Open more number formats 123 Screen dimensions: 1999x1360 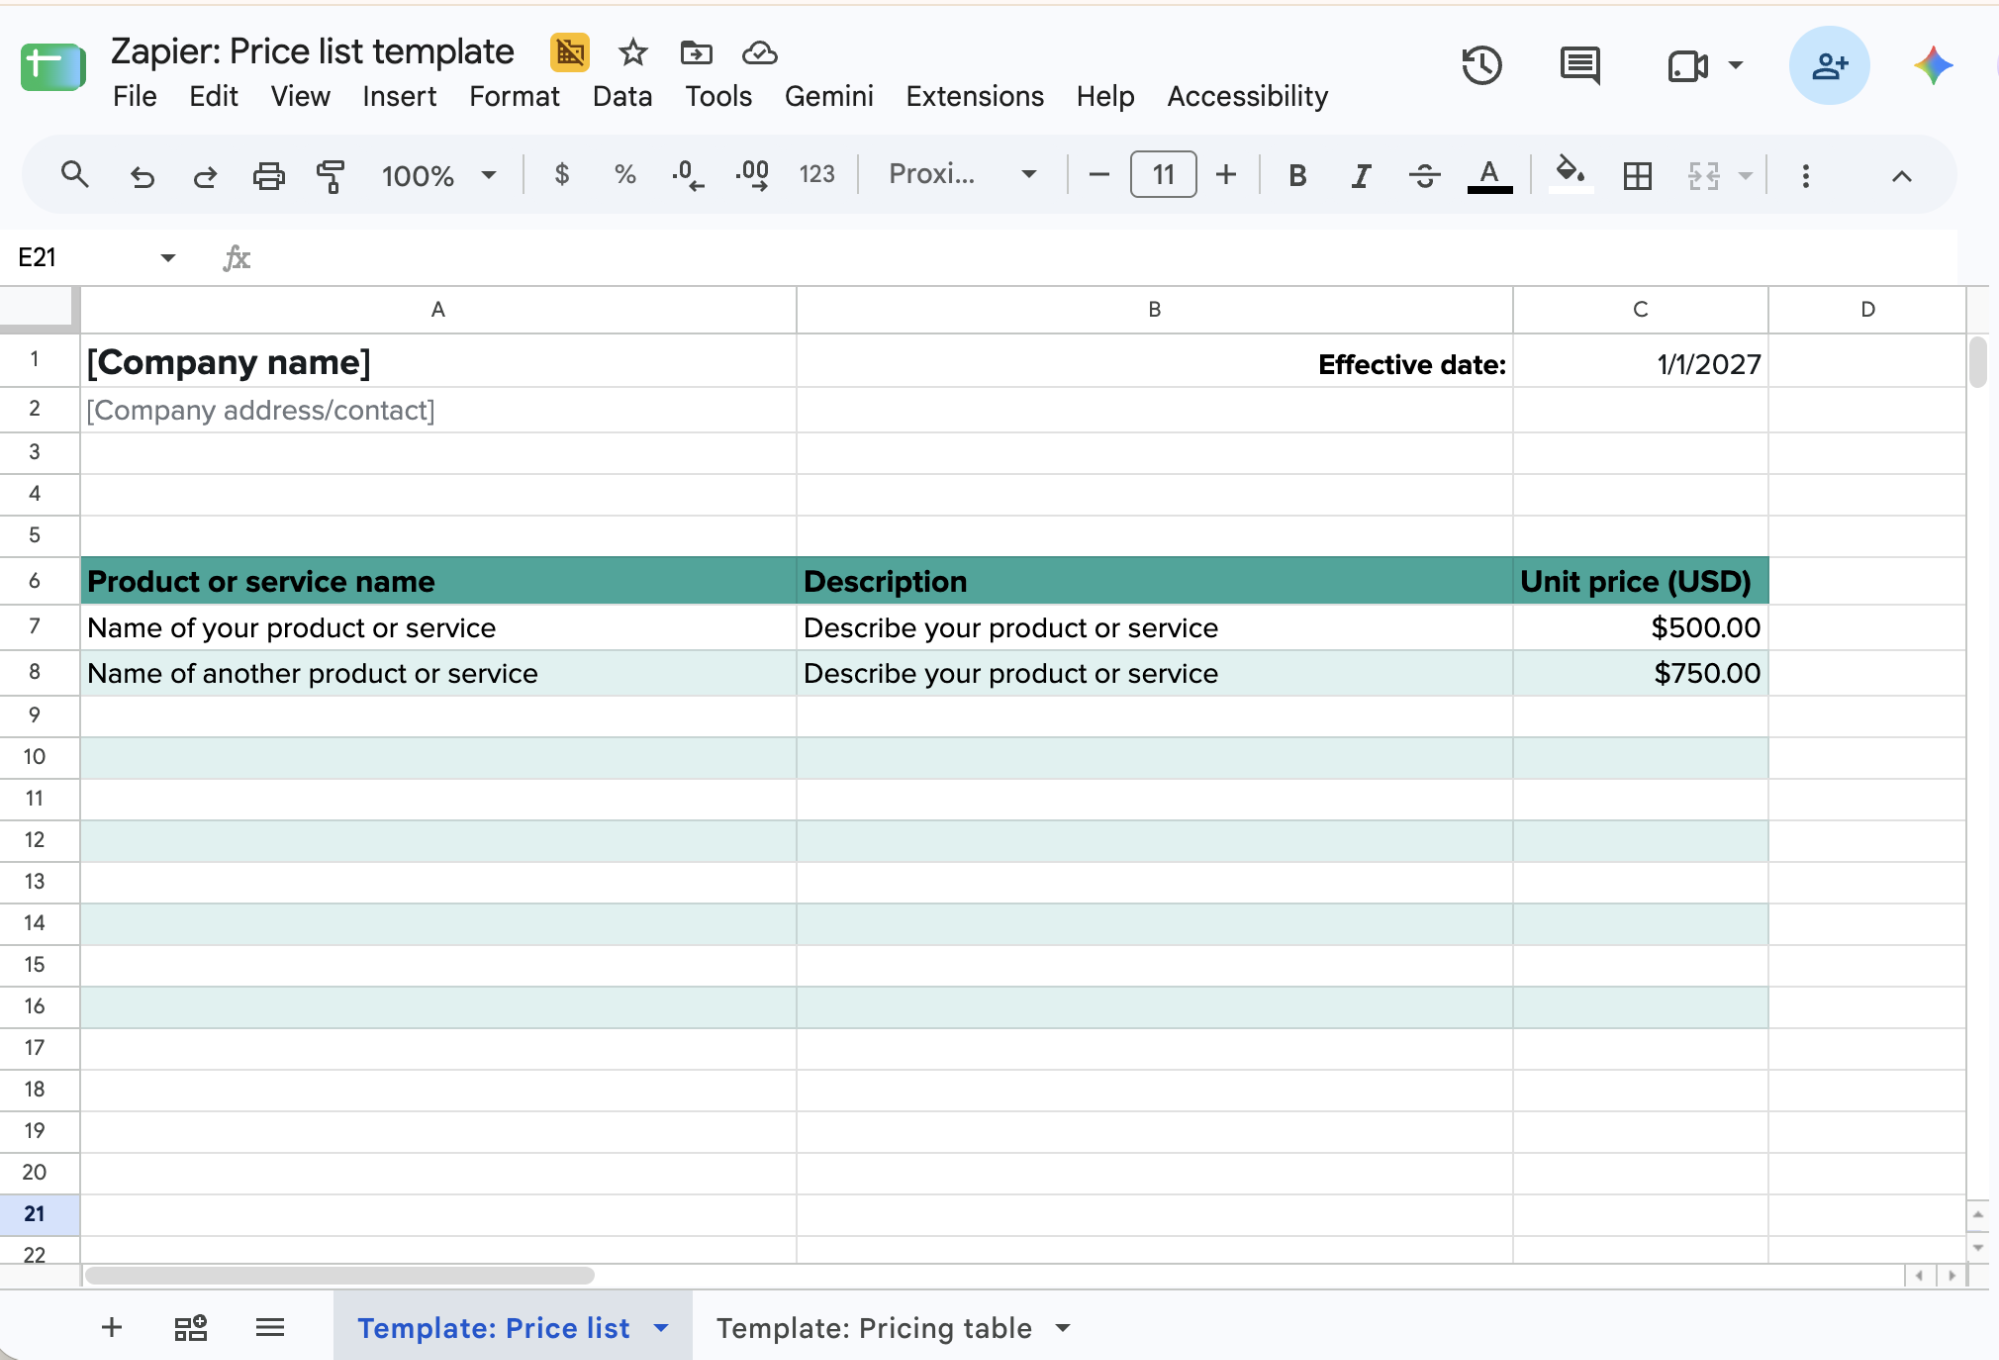click(816, 175)
